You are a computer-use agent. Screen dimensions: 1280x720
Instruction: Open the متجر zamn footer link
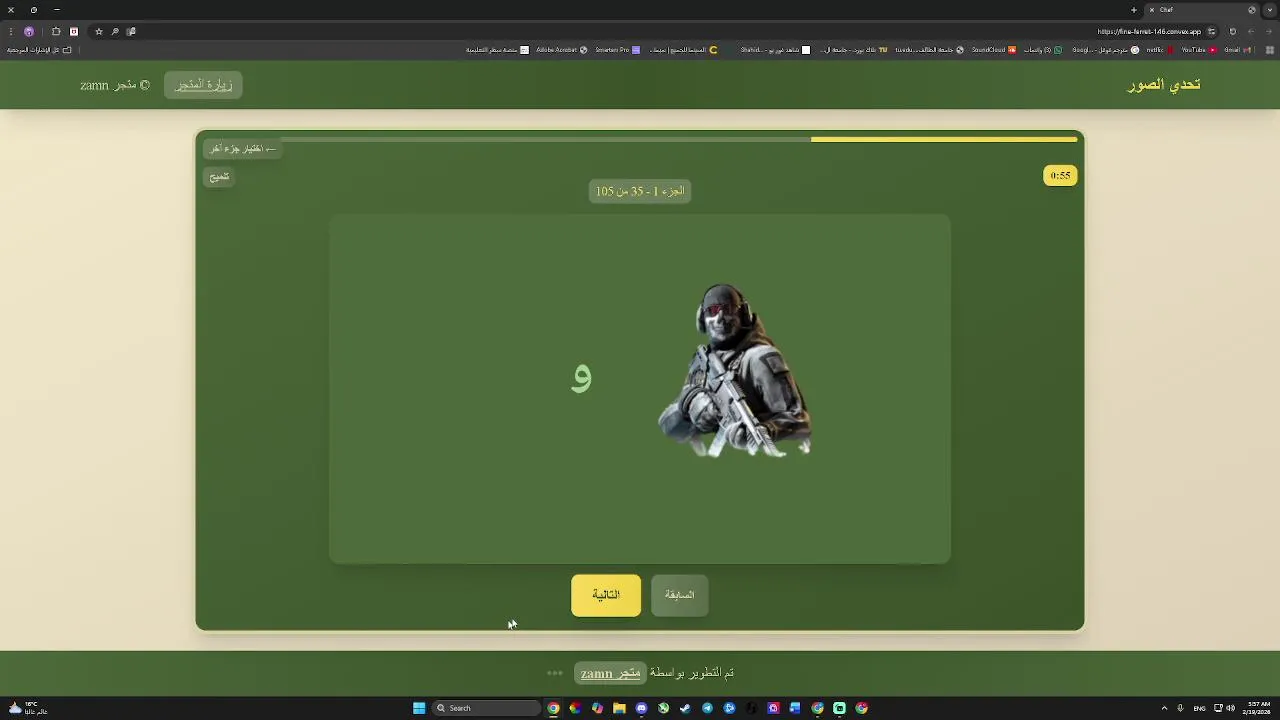(610, 673)
